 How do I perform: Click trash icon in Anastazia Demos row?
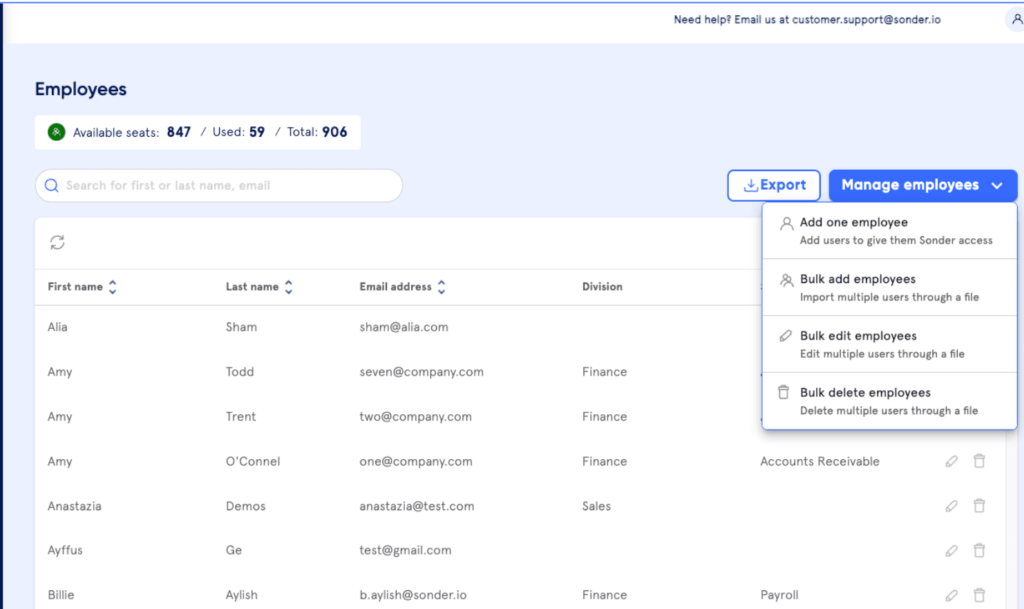click(x=979, y=506)
